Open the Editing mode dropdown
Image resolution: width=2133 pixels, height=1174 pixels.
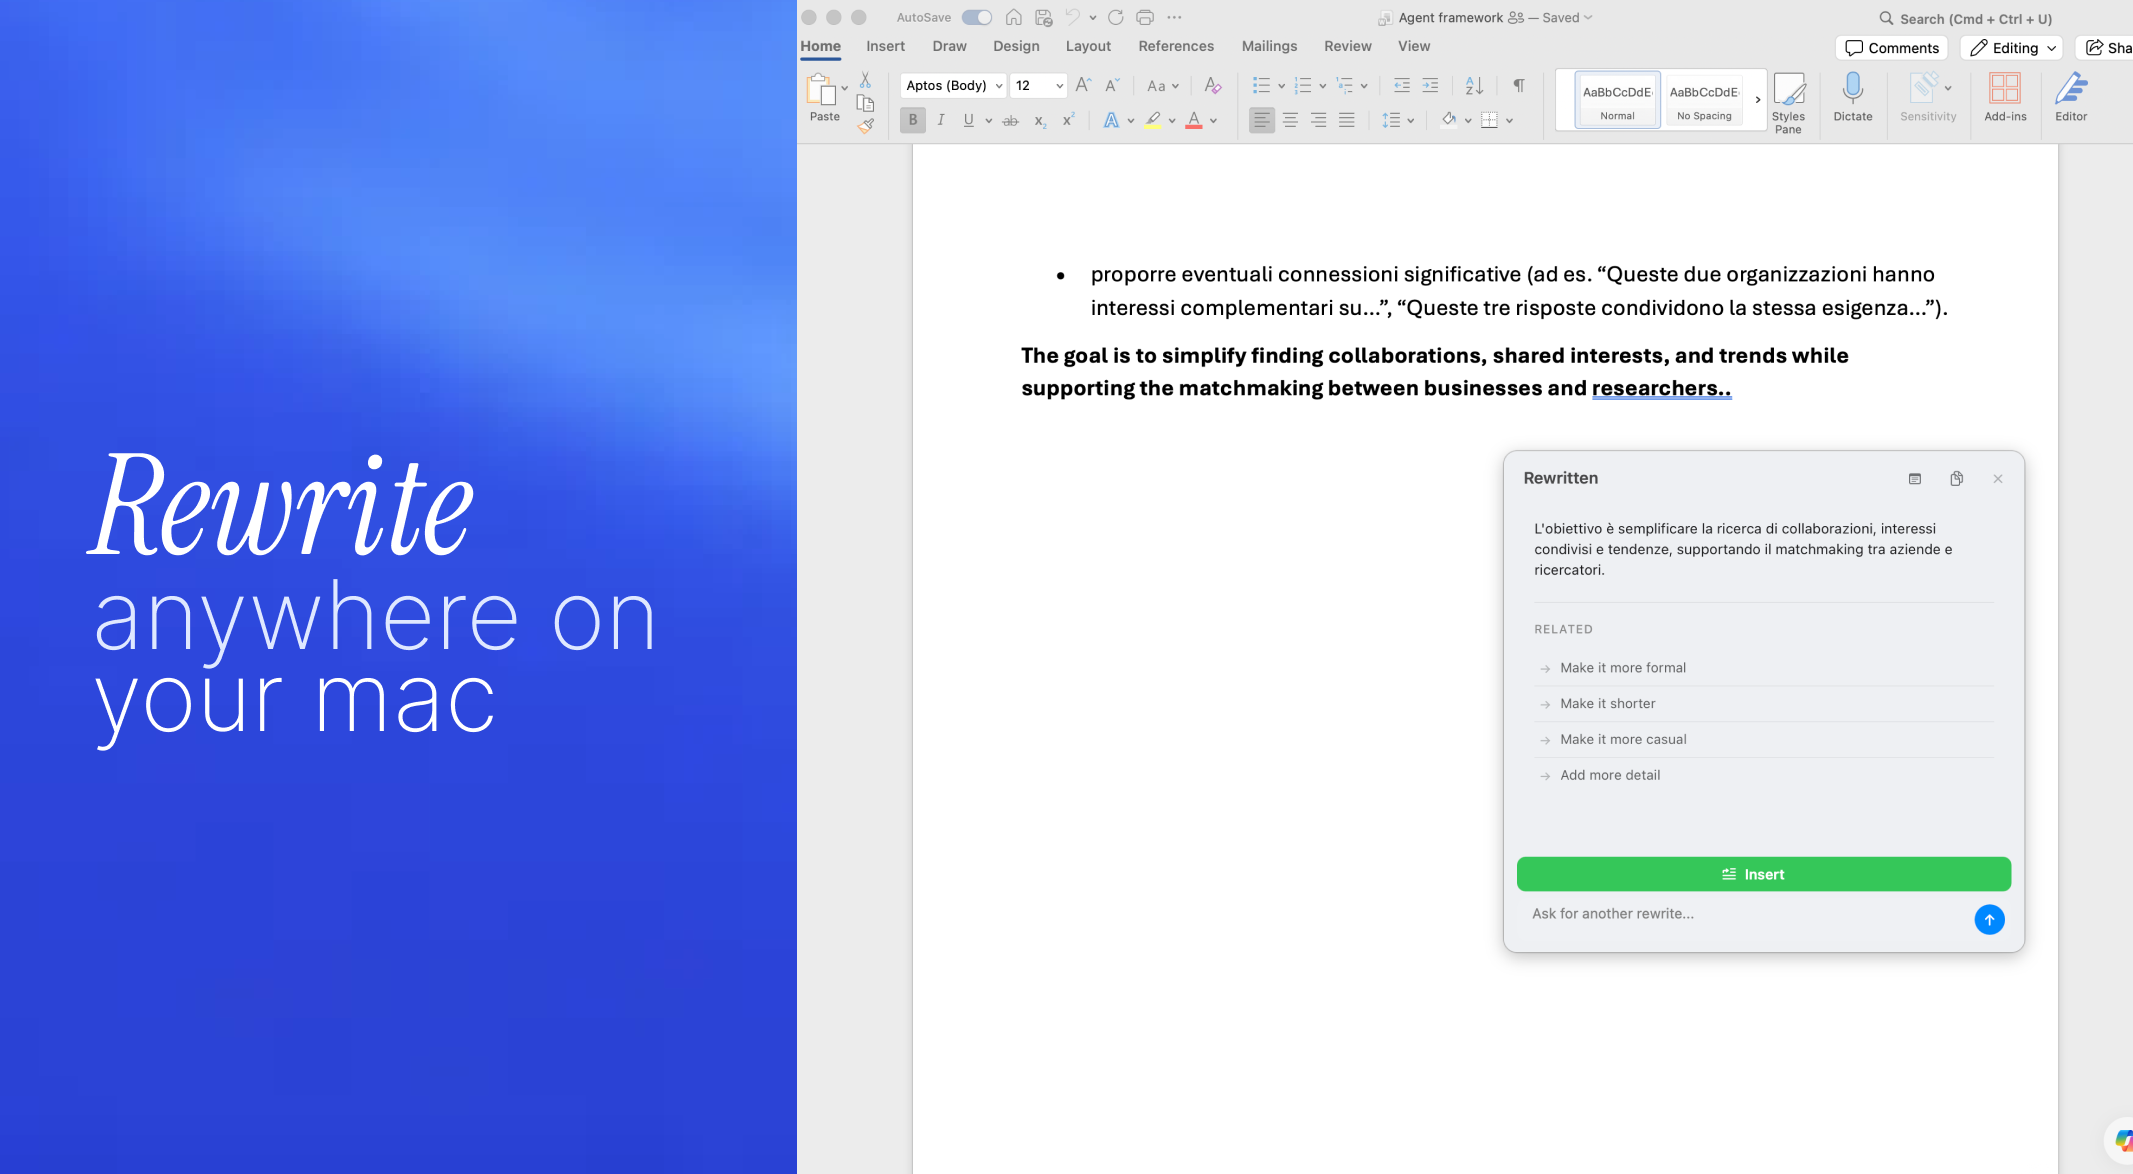(2013, 48)
